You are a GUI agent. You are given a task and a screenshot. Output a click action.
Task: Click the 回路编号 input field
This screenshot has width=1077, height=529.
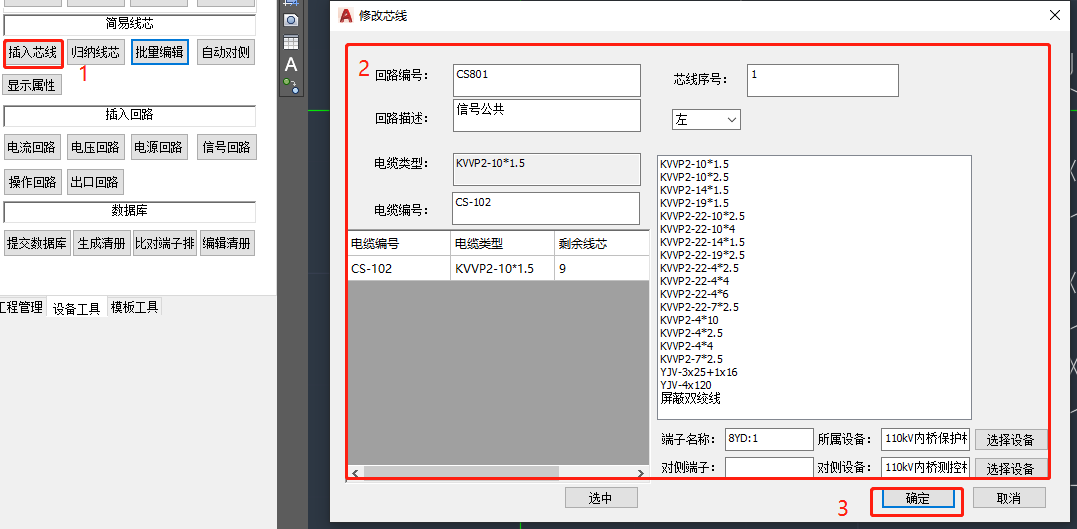546,80
